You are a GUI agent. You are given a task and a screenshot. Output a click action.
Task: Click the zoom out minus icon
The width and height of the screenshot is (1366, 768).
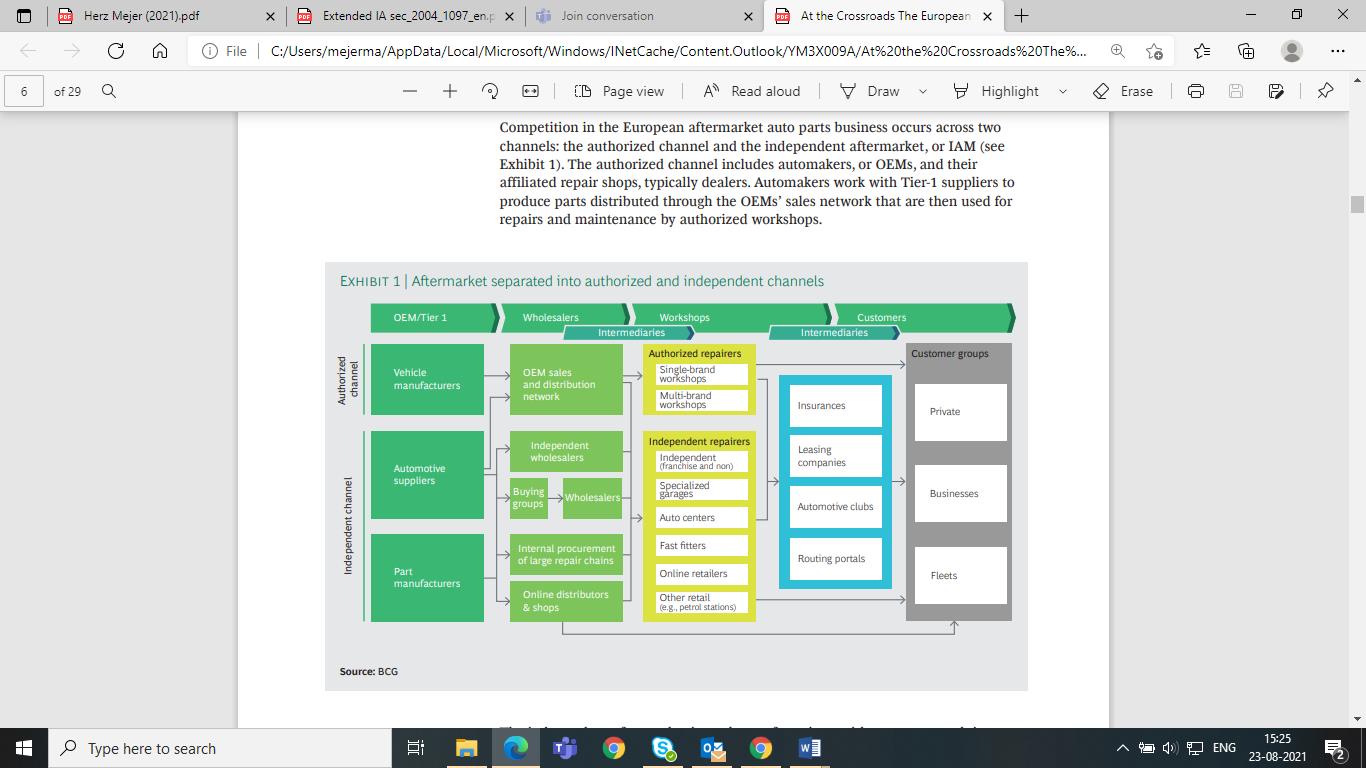pos(410,91)
